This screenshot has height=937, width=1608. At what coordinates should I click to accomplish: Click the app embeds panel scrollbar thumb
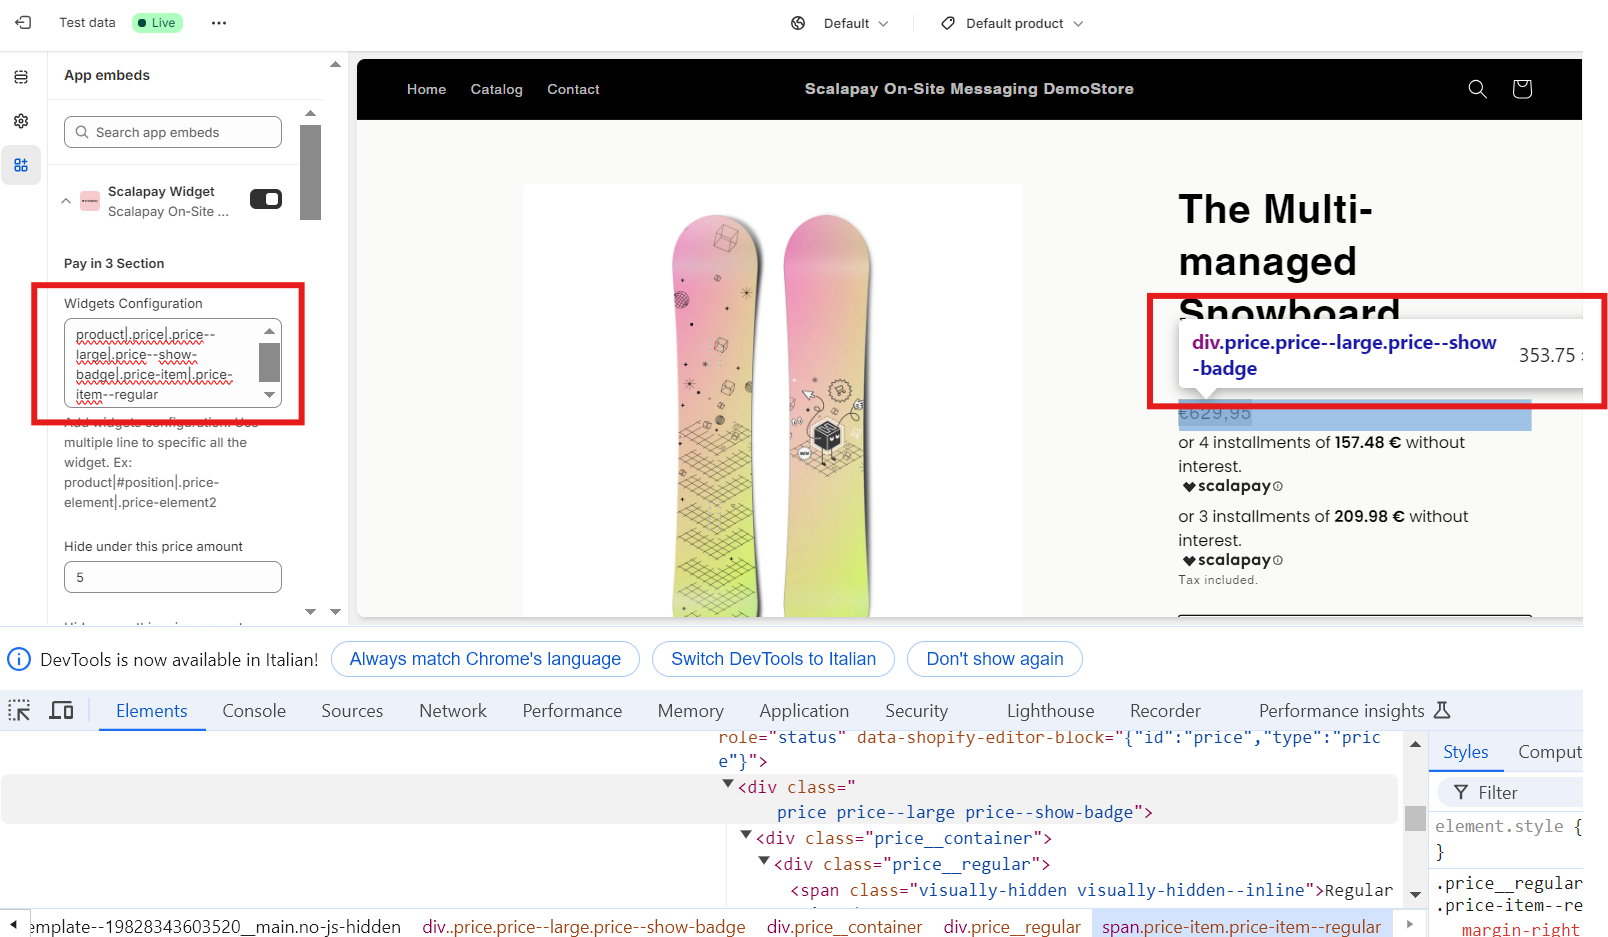(311, 172)
